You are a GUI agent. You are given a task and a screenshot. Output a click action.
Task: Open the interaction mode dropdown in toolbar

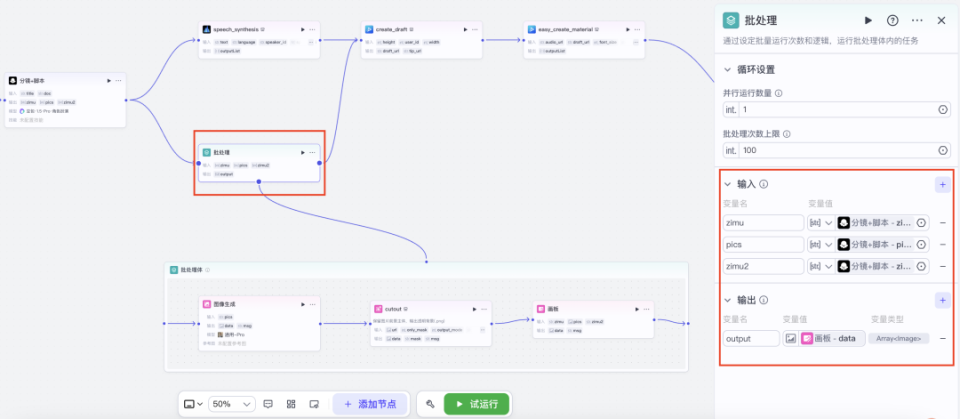pos(193,404)
